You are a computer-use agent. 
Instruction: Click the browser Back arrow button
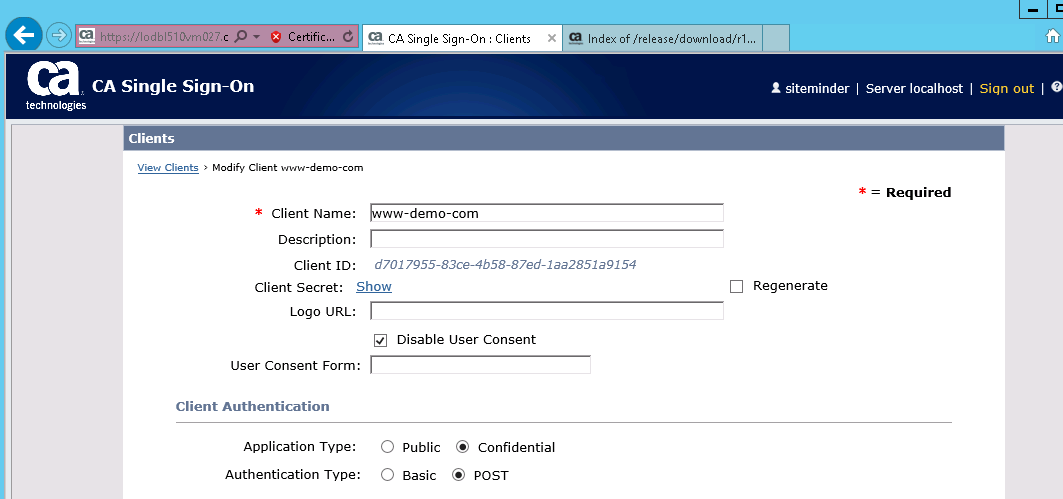(x=24, y=35)
